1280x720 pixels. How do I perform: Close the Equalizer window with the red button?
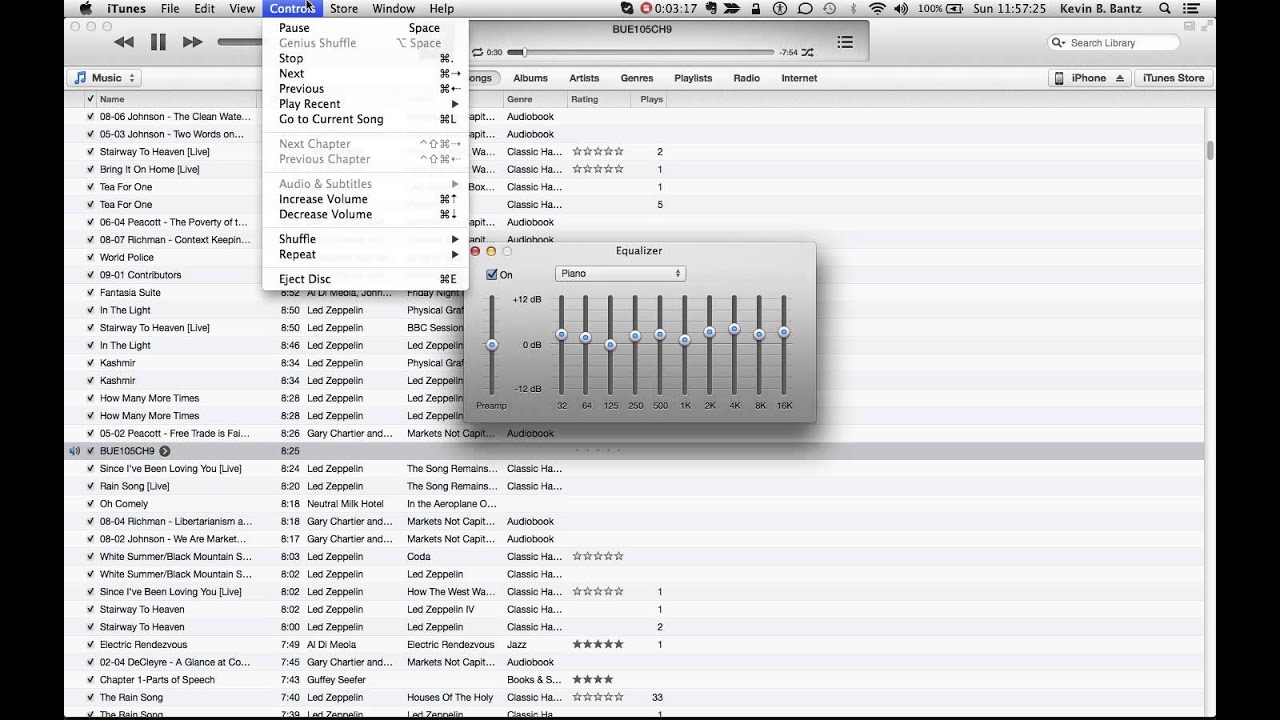(x=475, y=251)
